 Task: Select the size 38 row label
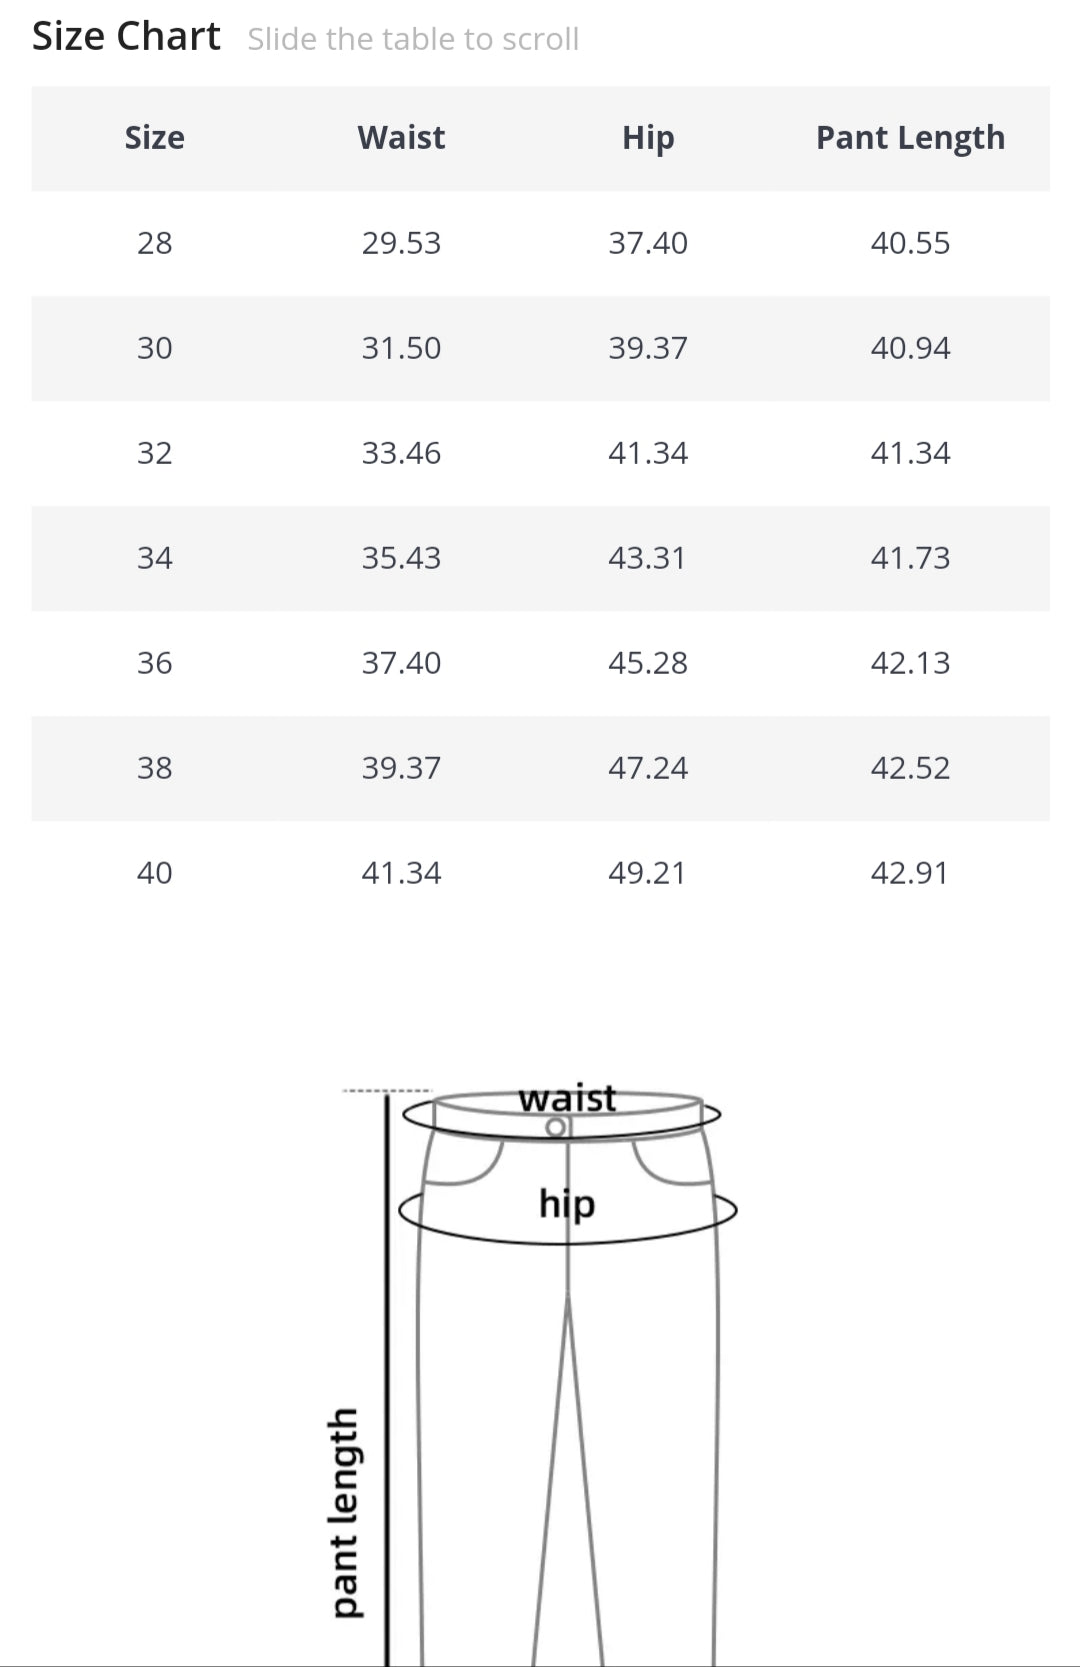click(154, 768)
